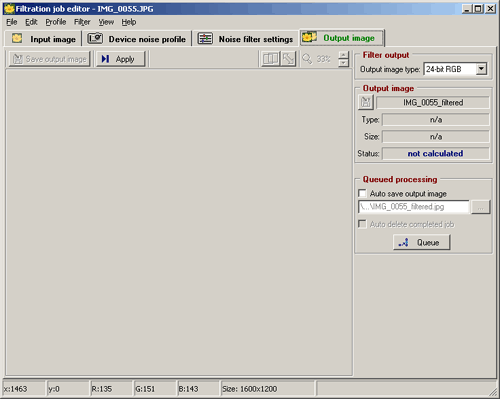Open the File menu
Viewport: 500px width, 399px height.
point(12,22)
